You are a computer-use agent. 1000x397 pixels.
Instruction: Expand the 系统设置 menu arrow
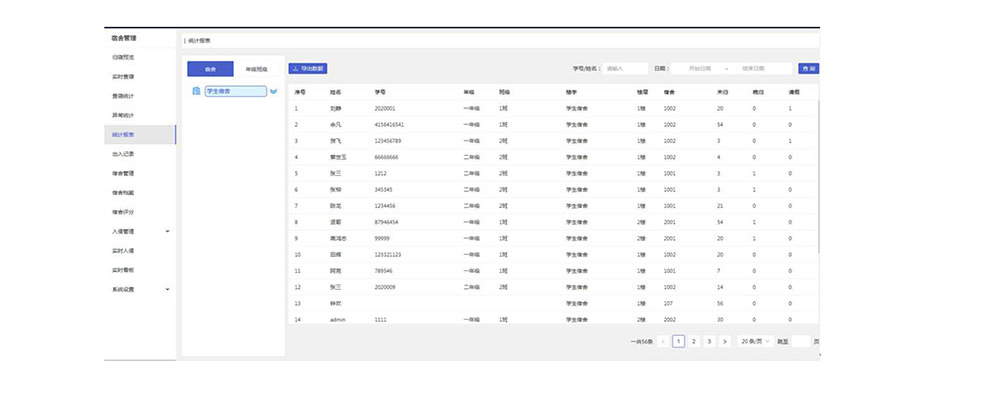point(168,289)
